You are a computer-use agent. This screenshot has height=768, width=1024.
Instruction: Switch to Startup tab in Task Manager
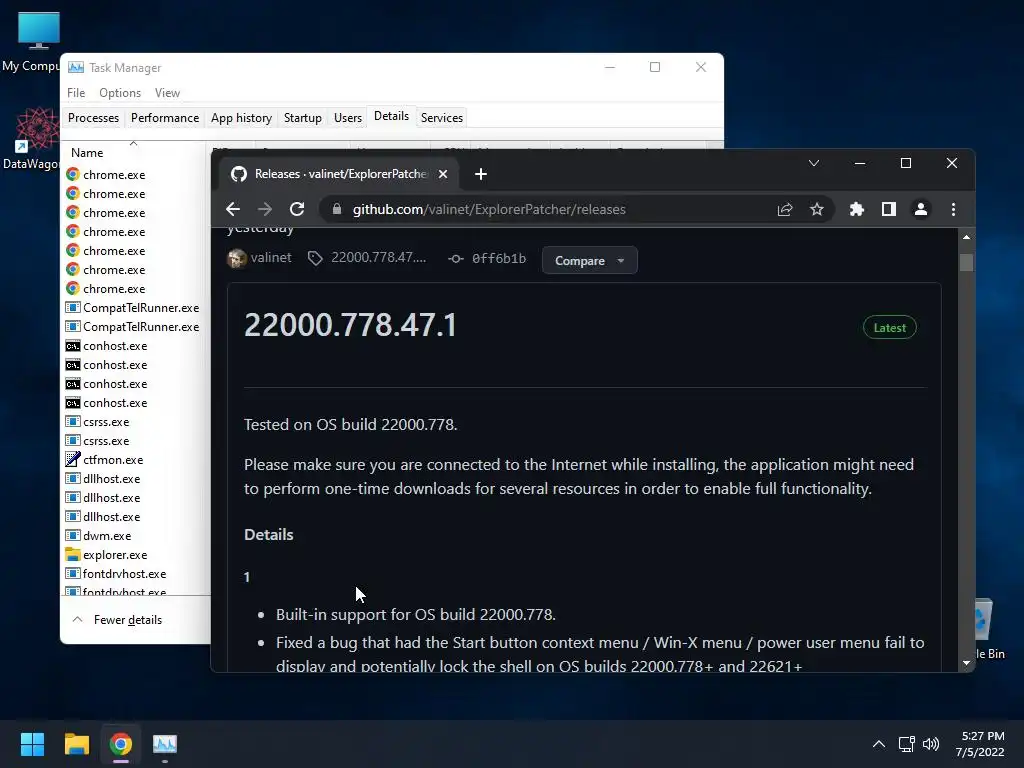click(x=302, y=118)
